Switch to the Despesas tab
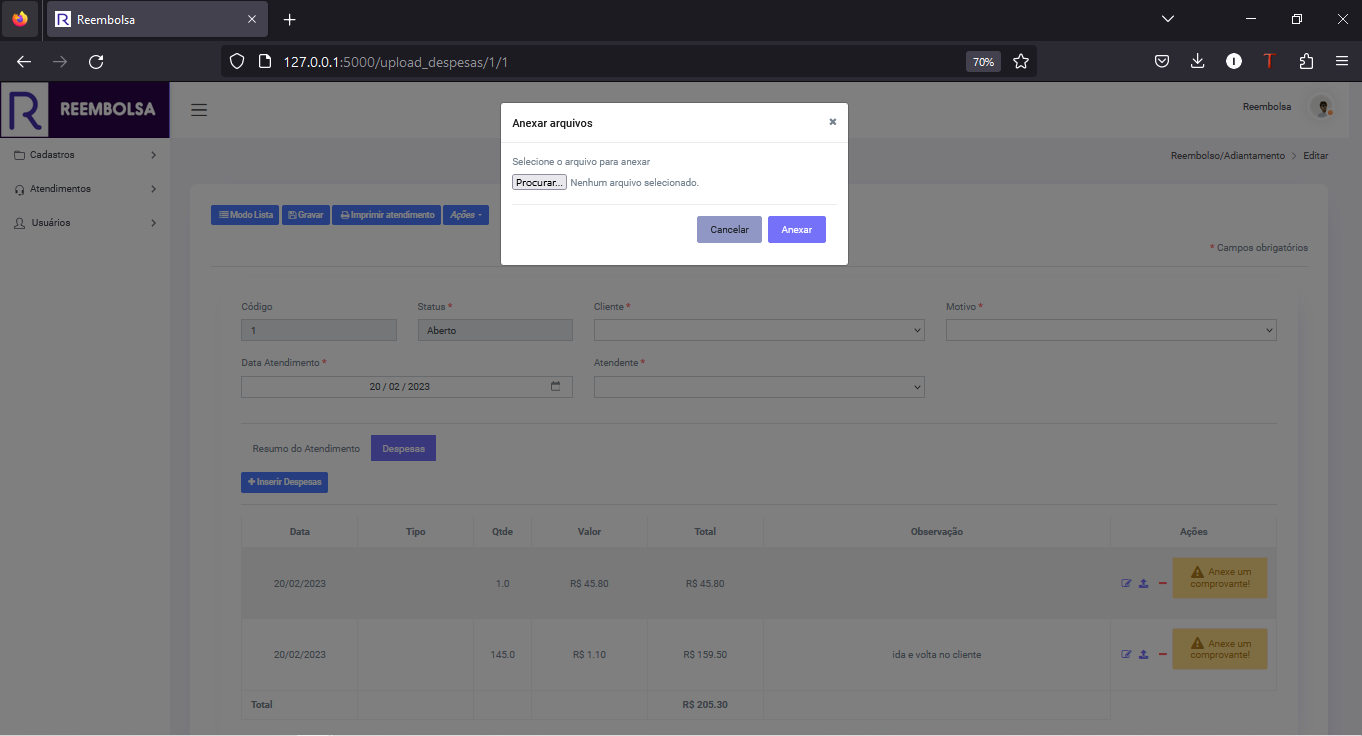The image size is (1362, 736). [403, 448]
